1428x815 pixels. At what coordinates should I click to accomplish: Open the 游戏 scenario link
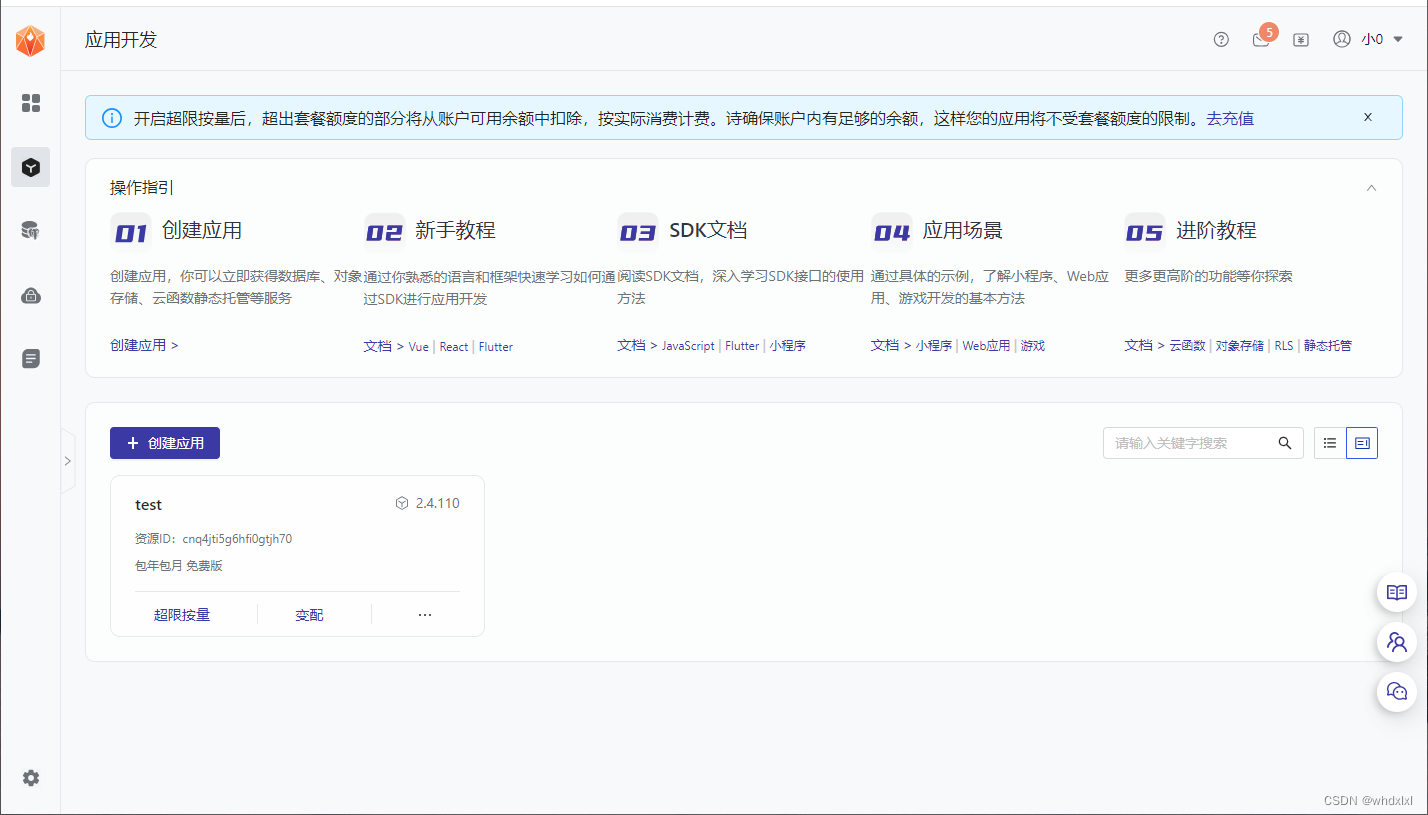(1033, 346)
